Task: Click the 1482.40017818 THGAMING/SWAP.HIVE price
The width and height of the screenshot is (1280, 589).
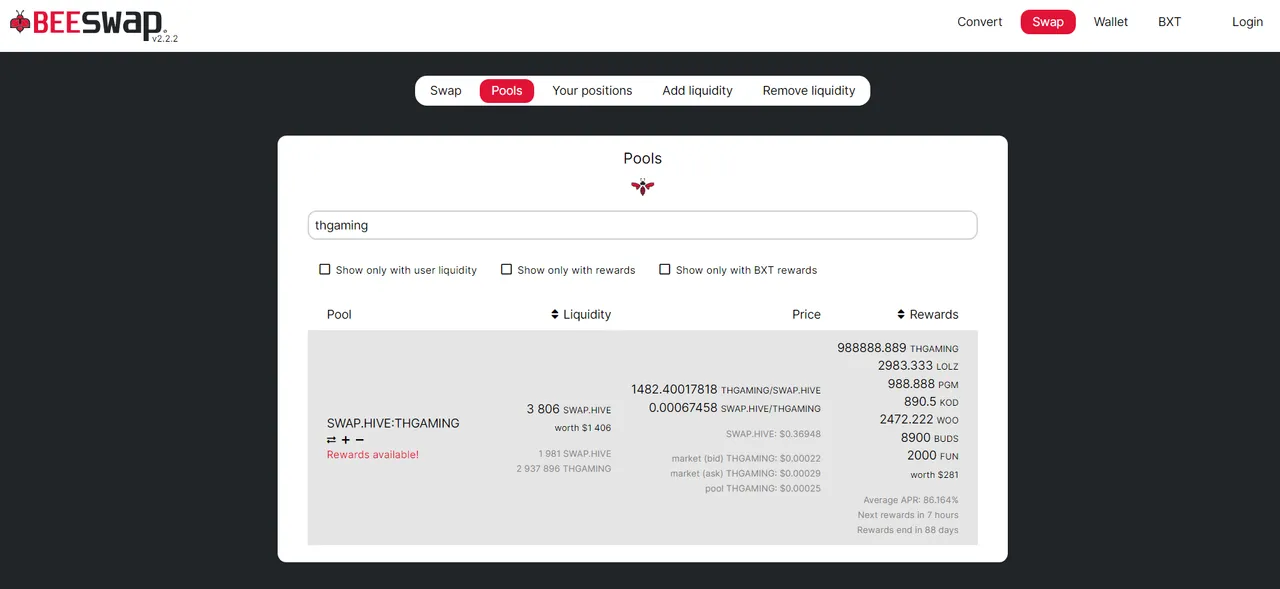Action: point(726,389)
